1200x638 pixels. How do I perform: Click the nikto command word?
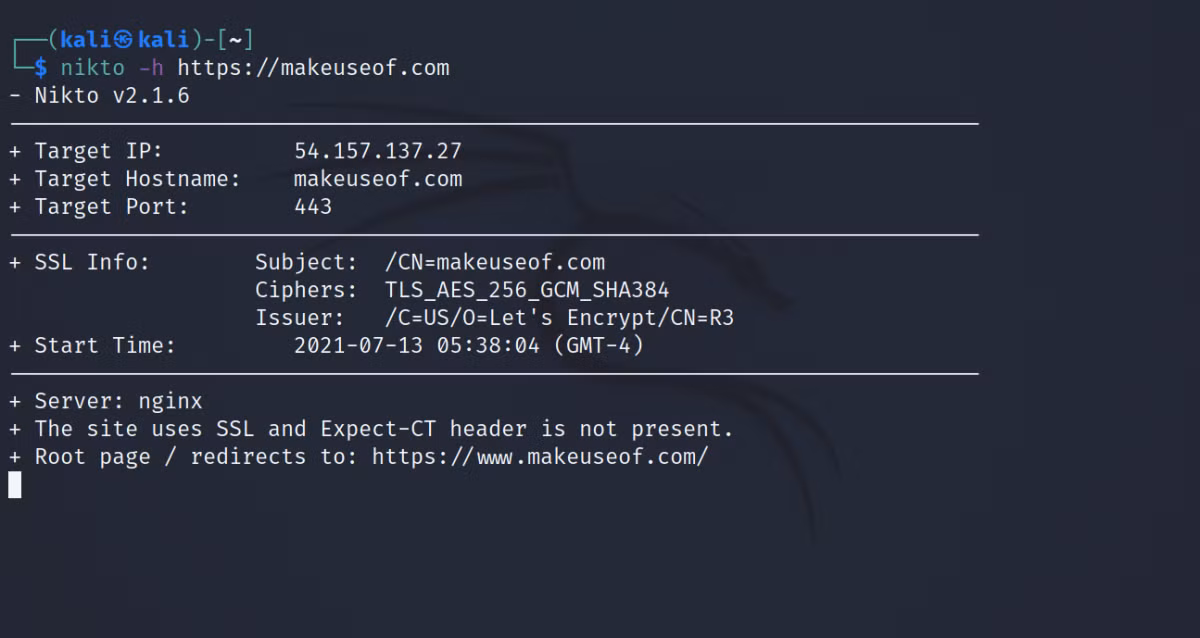point(92,68)
